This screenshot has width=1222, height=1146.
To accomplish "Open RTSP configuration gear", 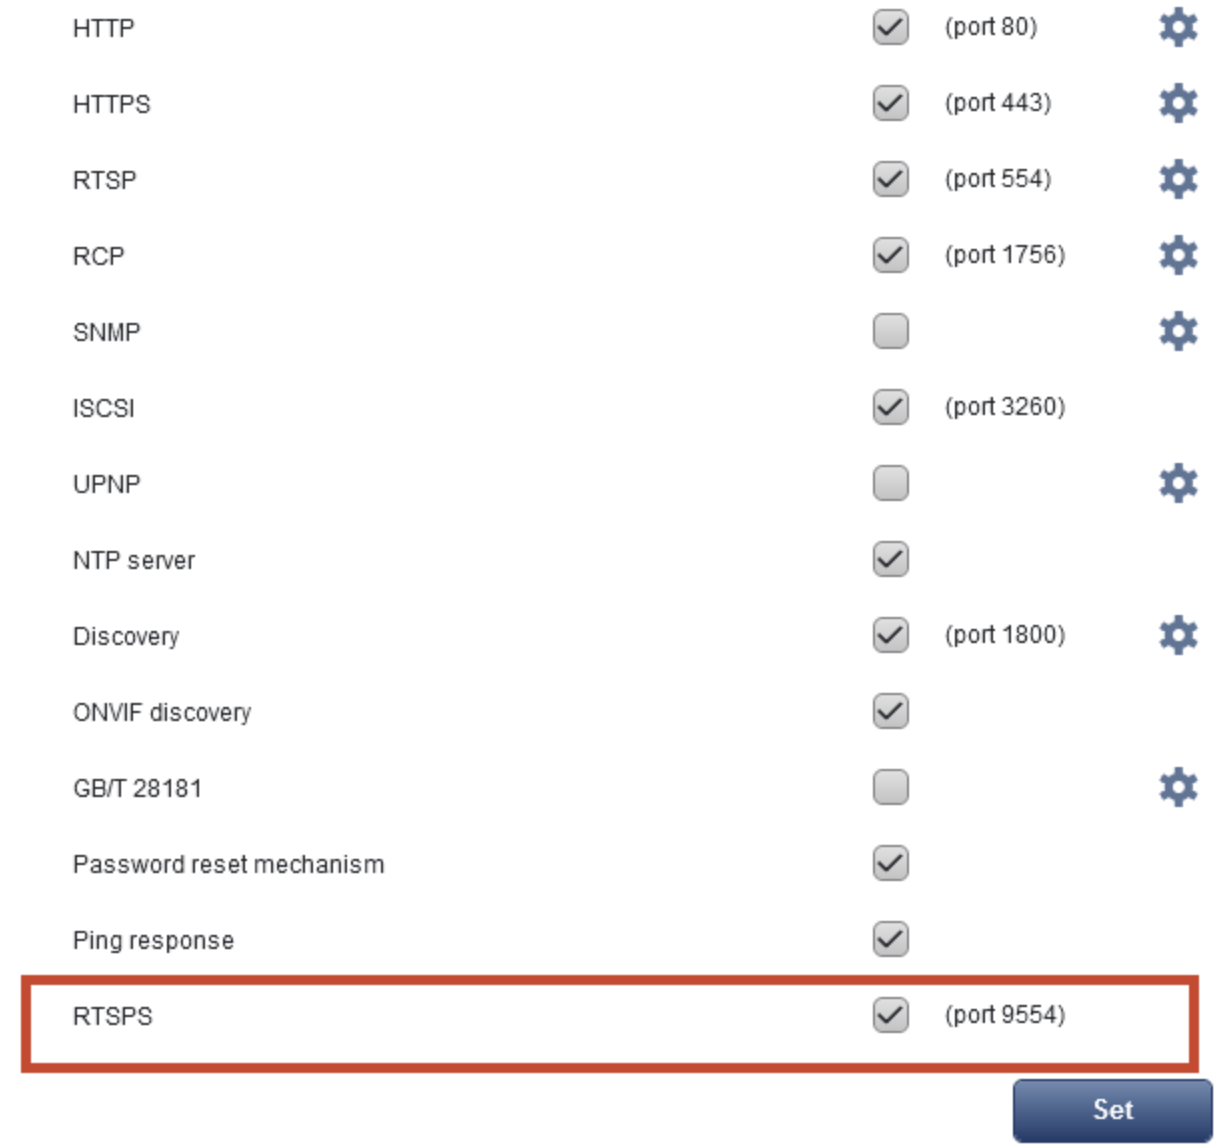I will (x=1178, y=178).
